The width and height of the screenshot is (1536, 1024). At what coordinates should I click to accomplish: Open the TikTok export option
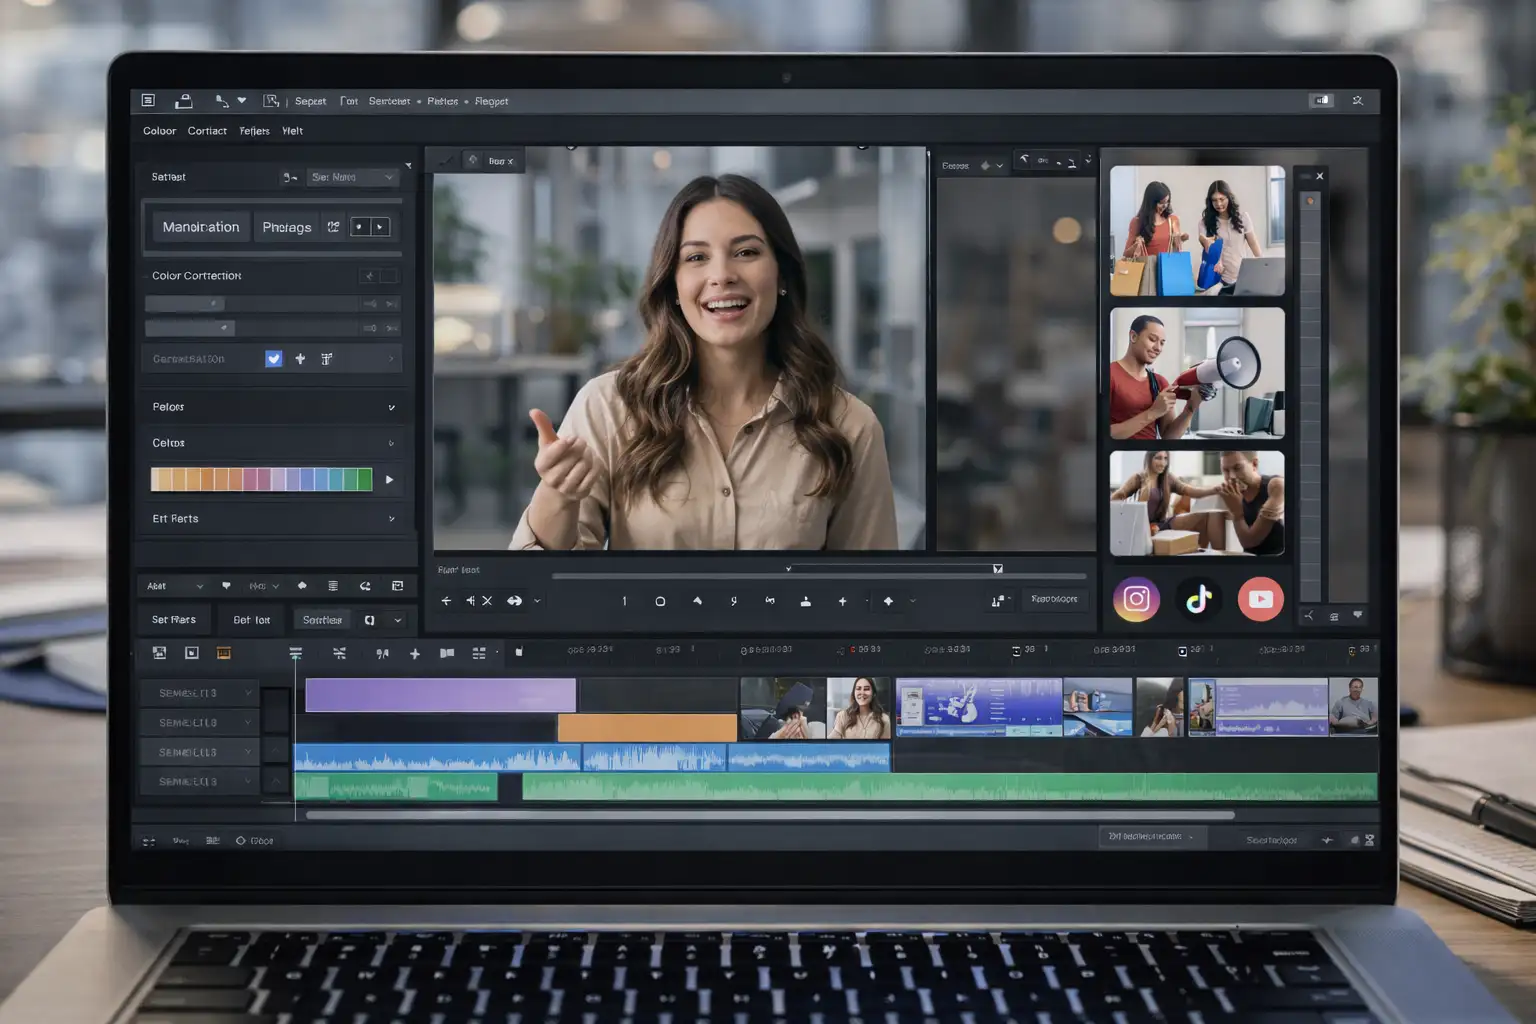coord(1198,599)
